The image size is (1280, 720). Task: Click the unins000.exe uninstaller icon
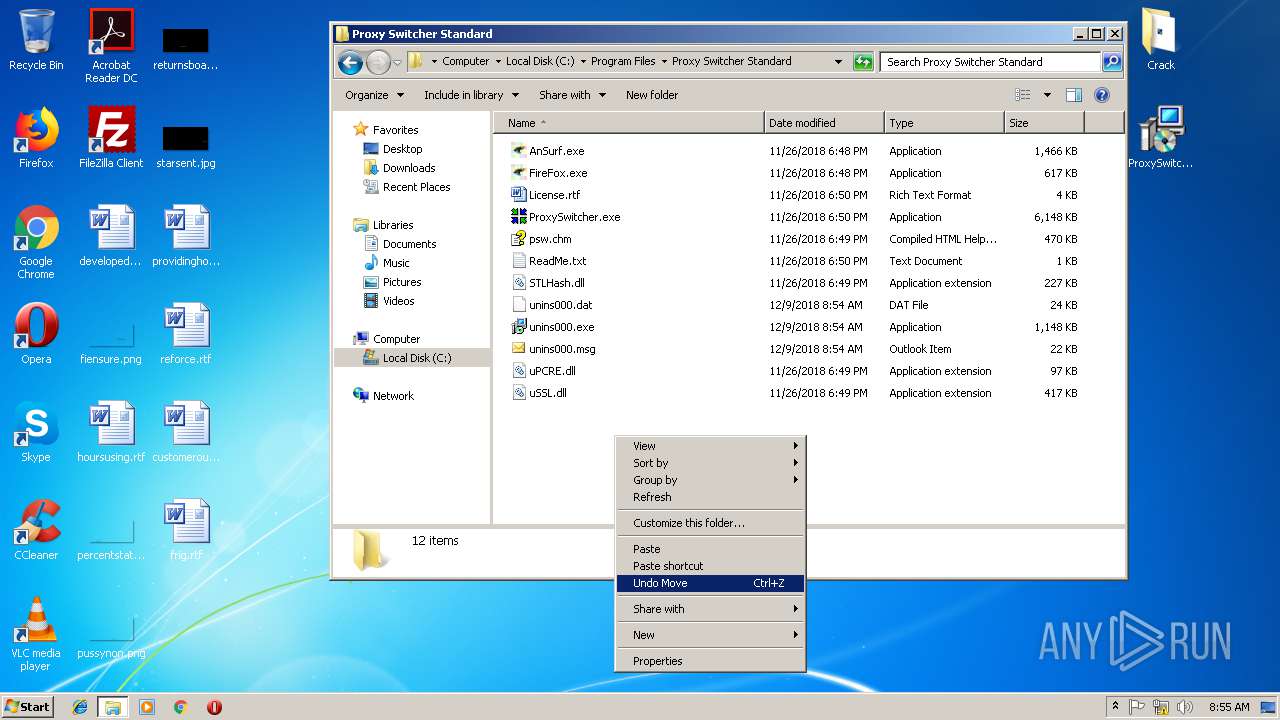point(518,327)
